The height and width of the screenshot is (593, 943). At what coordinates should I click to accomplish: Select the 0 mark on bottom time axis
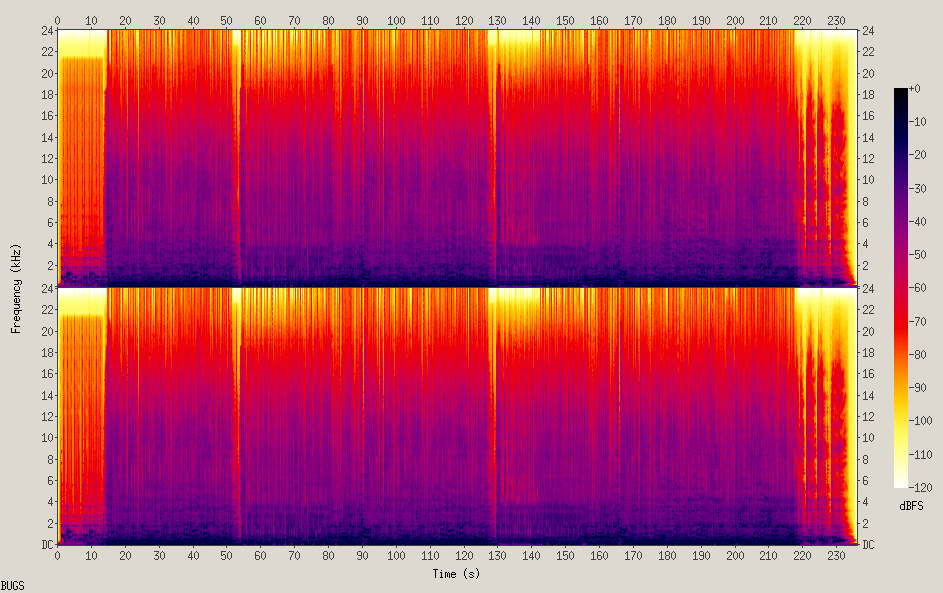coord(58,556)
